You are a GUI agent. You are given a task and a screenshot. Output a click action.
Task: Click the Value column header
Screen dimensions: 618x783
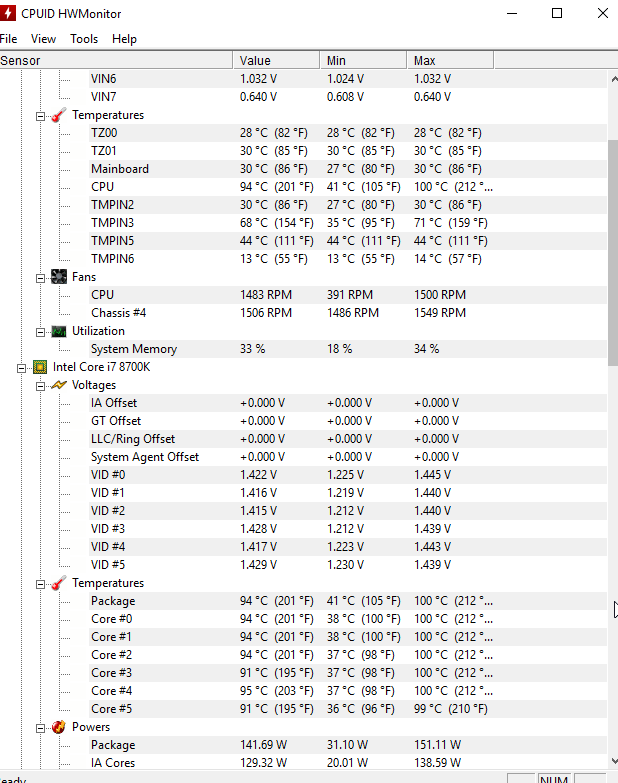[277, 60]
